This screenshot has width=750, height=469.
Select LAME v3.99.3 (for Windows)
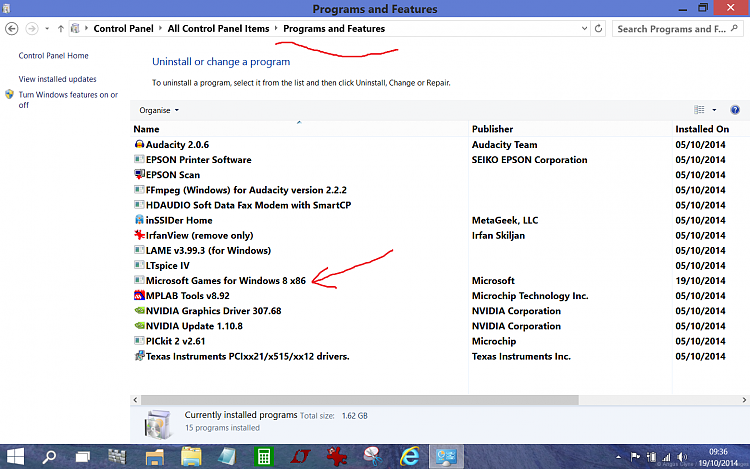coord(208,251)
